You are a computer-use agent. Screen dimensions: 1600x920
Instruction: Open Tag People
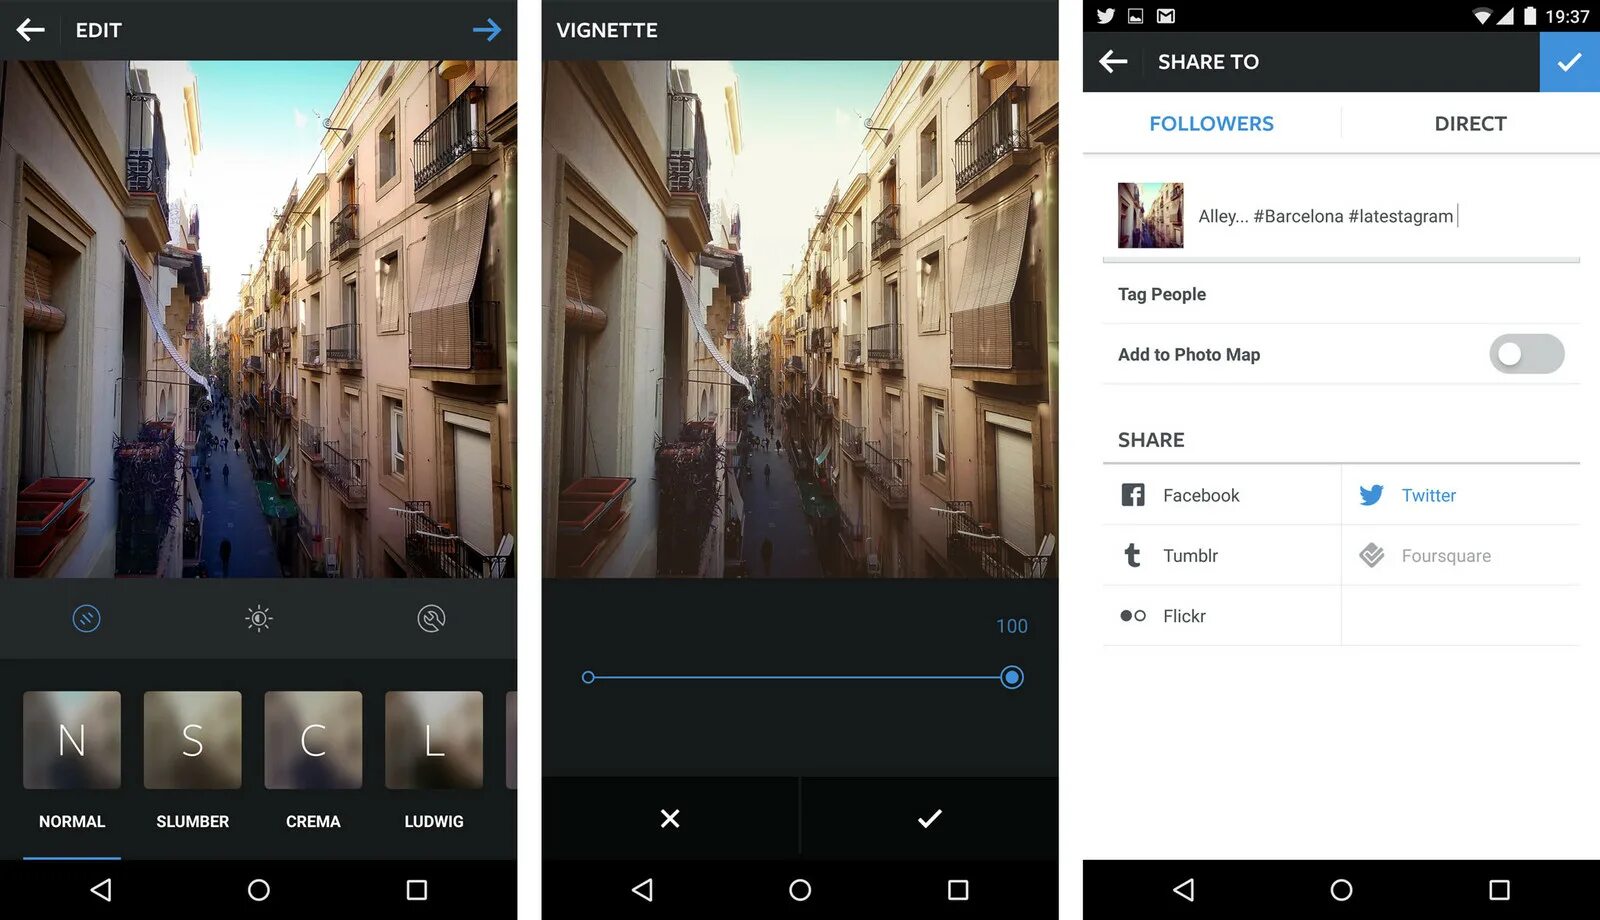1341,294
